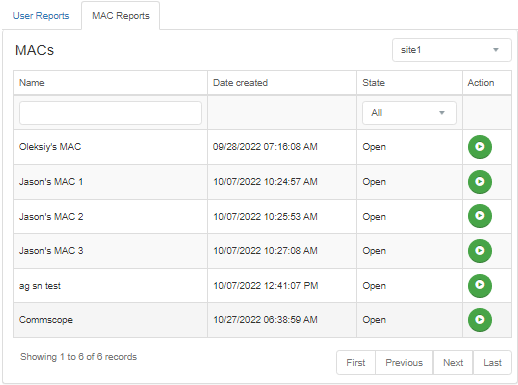Click the green play icon for Commscope
Viewport: 518px width, 385px height.
tap(480, 320)
